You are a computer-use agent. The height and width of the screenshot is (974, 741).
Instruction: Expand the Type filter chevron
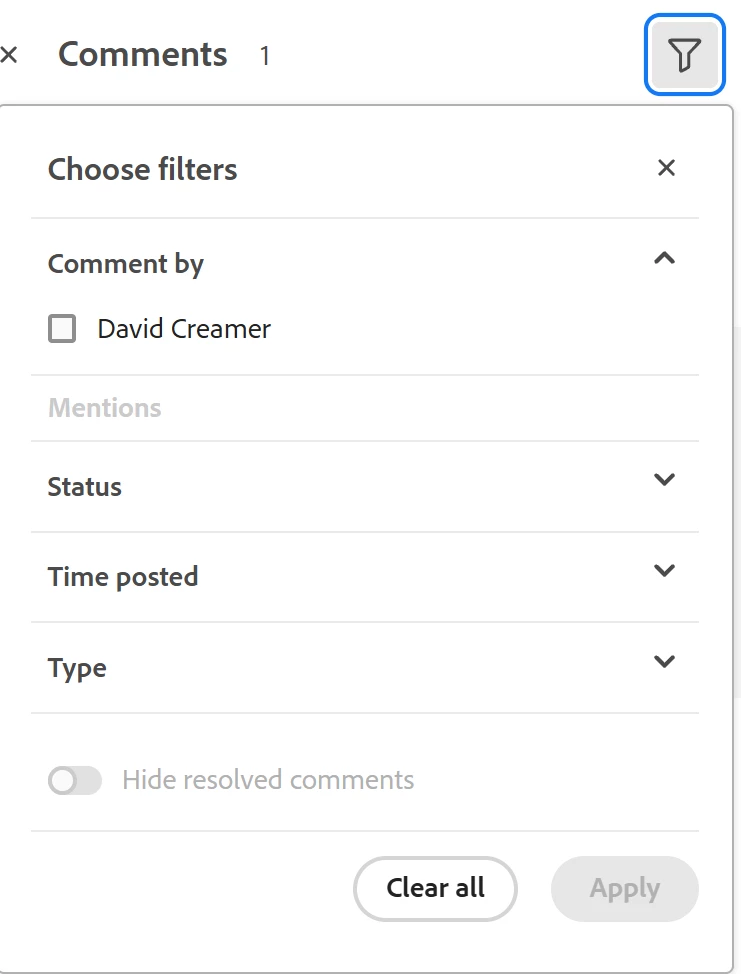tap(664, 662)
